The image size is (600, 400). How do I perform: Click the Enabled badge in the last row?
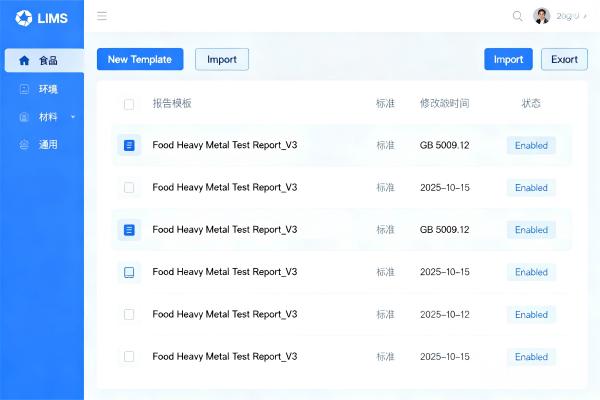[x=531, y=357]
